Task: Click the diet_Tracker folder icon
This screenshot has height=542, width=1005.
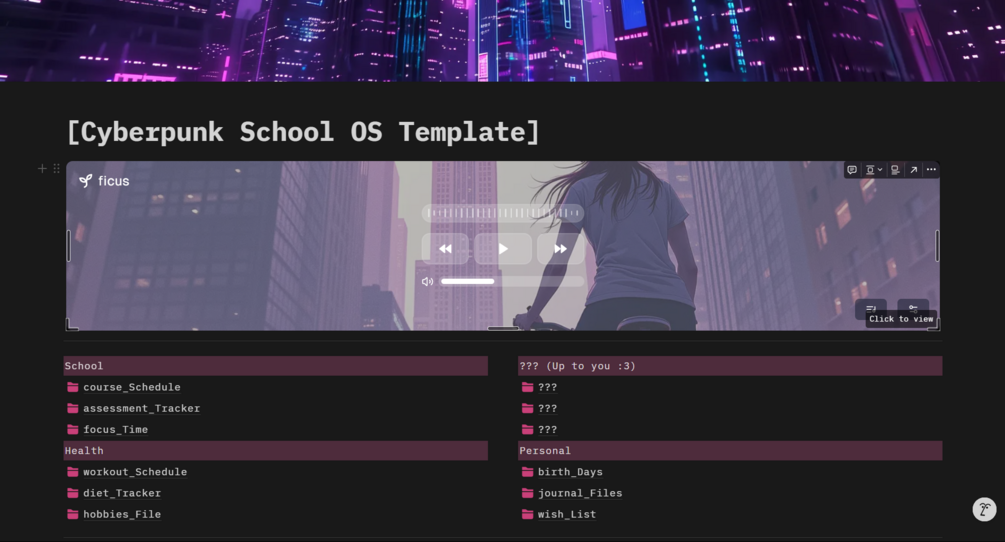Action: [x=72, y=493]
